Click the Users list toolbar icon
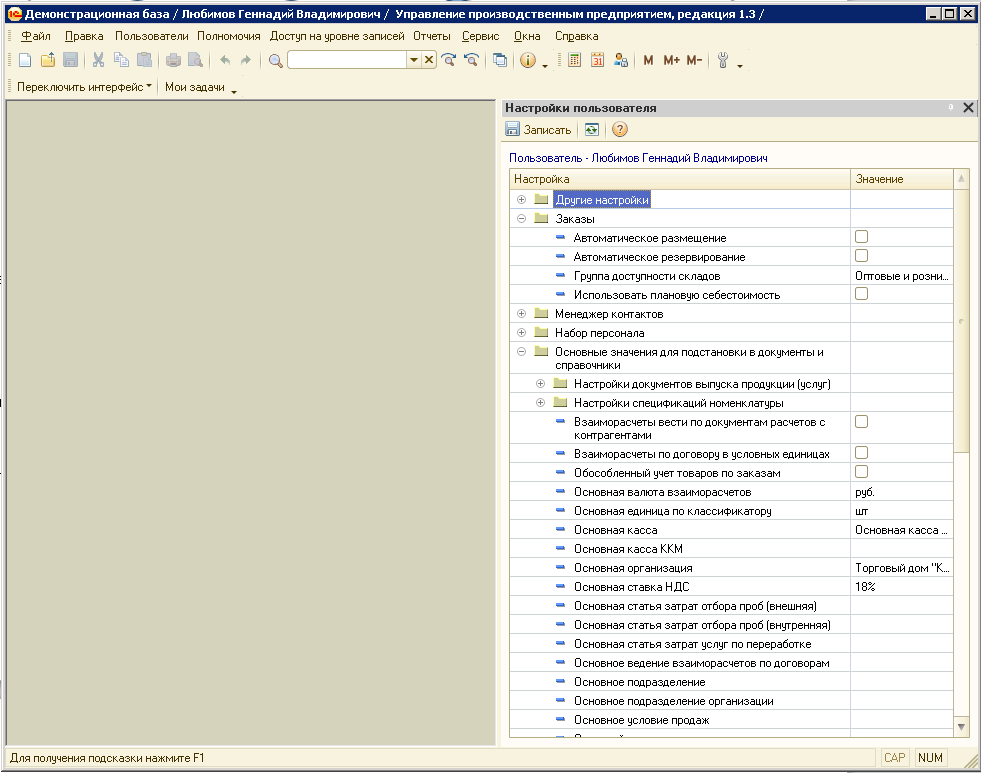 pos(621,60)
